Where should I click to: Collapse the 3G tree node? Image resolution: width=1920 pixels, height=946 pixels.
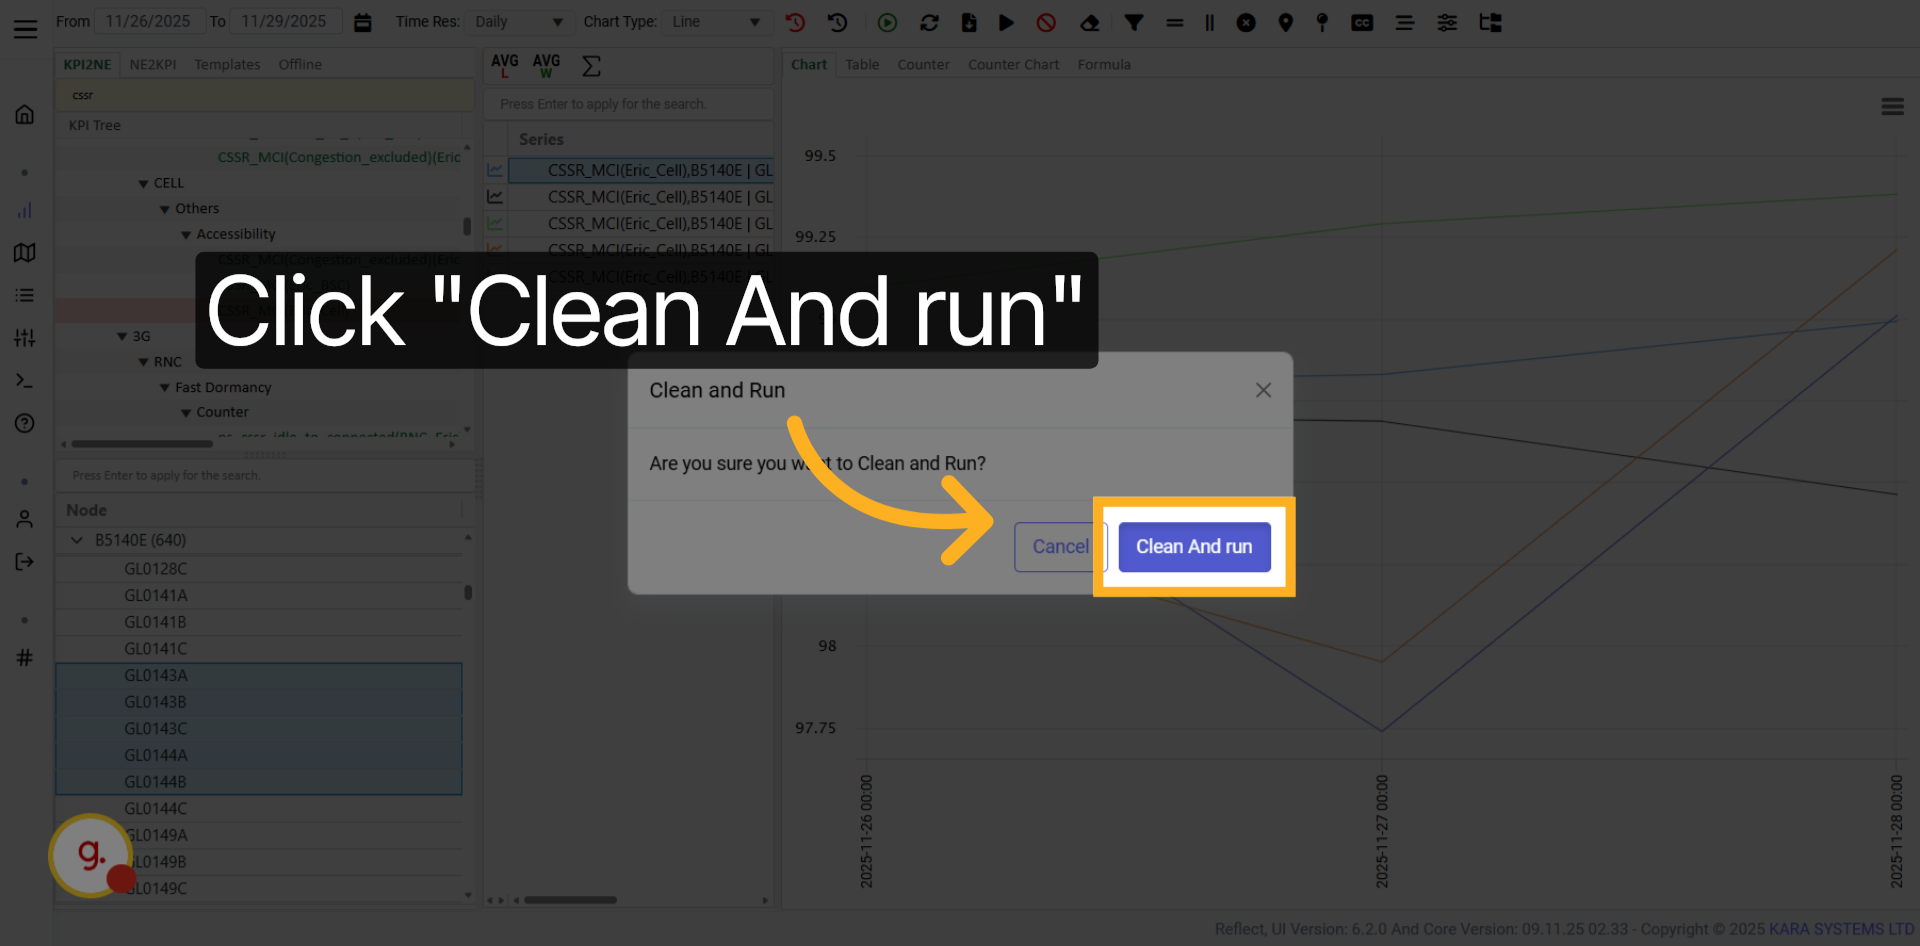(122, 337)
